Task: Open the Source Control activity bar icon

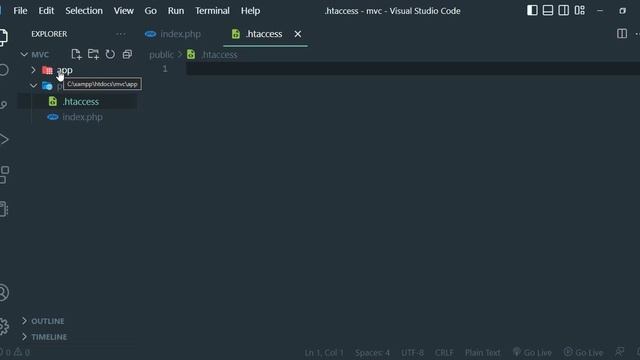Action: (4, 105)
